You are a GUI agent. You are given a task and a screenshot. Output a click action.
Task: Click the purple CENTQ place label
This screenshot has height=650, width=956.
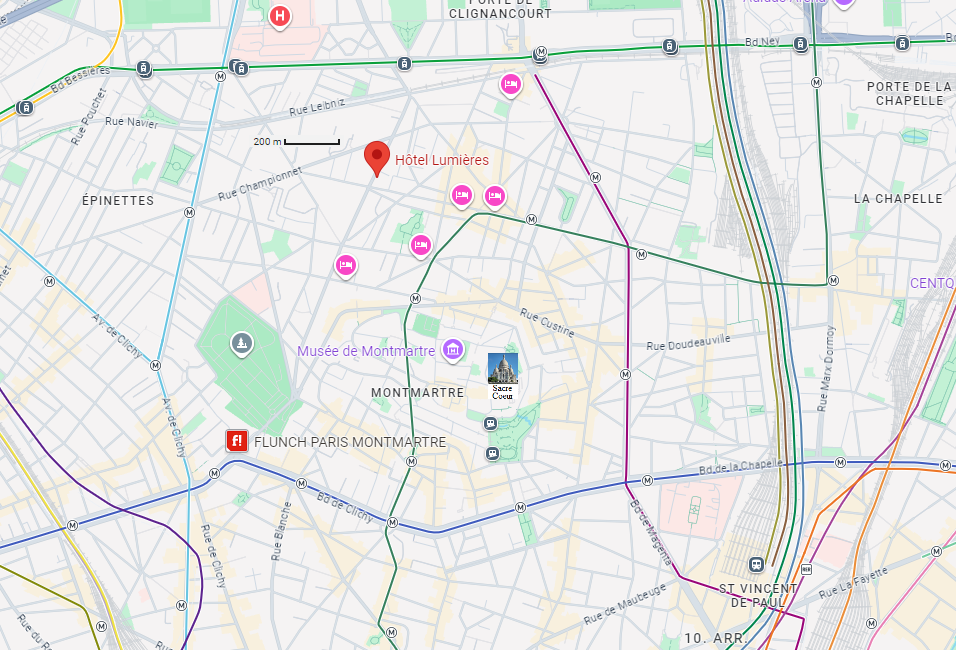931,283
